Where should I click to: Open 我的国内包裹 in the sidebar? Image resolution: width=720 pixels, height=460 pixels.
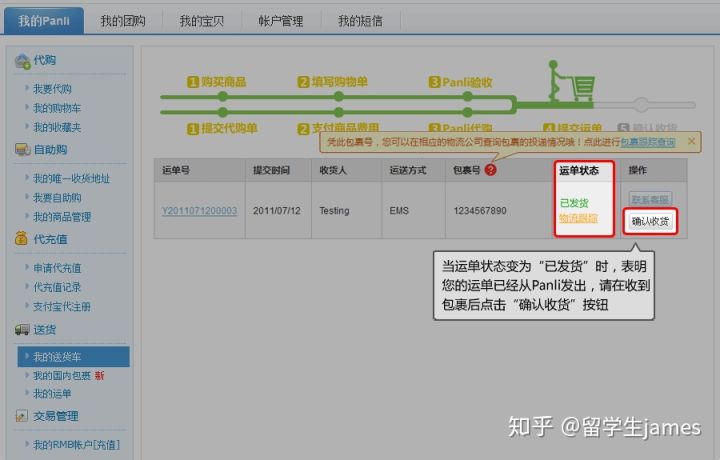[62, 376]
